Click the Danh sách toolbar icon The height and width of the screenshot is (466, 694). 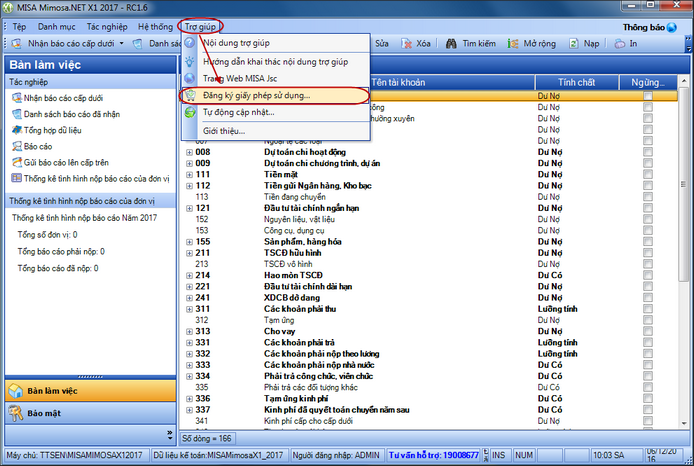[138, 43]
